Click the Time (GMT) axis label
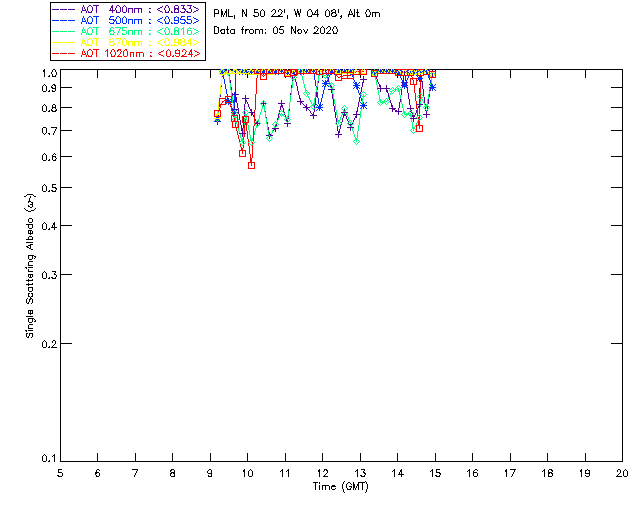Screen dimensions: 640x512 340,487
